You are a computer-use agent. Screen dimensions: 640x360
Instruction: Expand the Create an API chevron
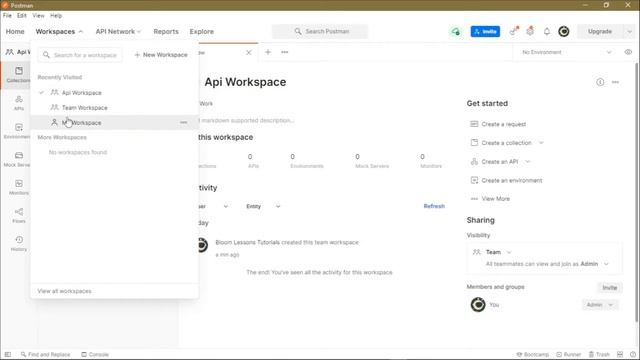[x=527, y=162]
